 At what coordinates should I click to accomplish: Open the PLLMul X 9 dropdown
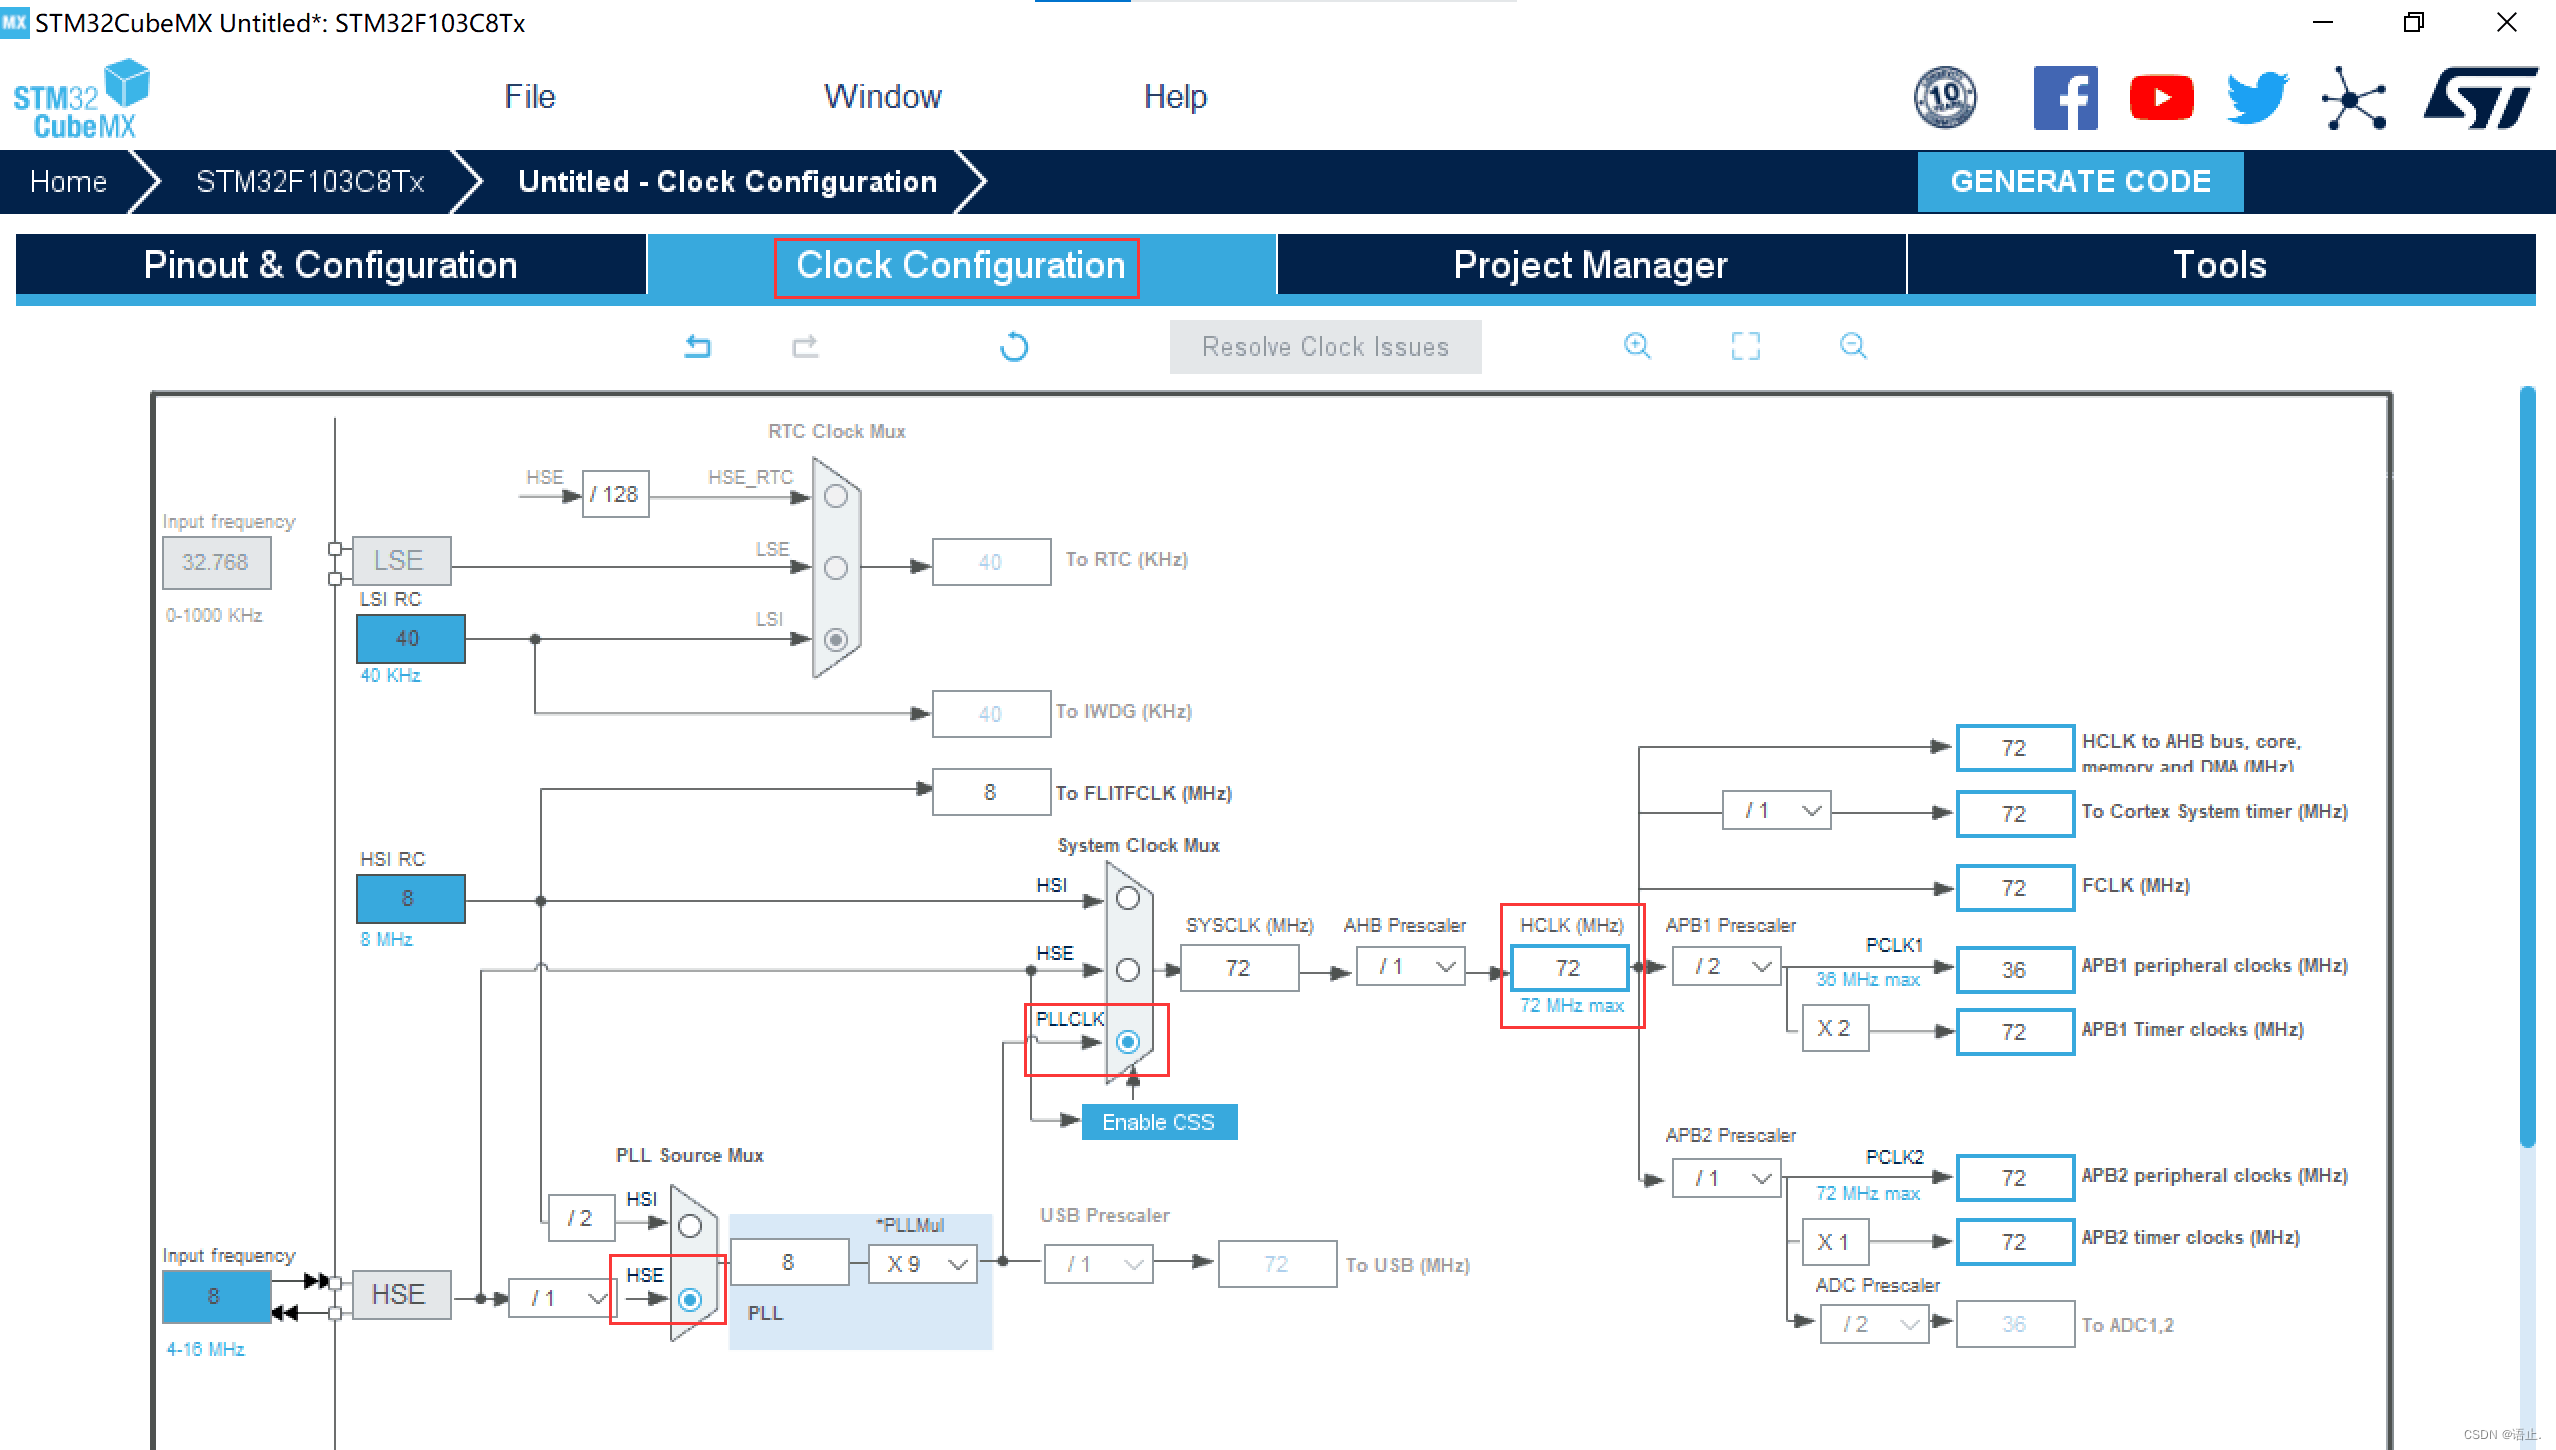(x=922, y=1264)
